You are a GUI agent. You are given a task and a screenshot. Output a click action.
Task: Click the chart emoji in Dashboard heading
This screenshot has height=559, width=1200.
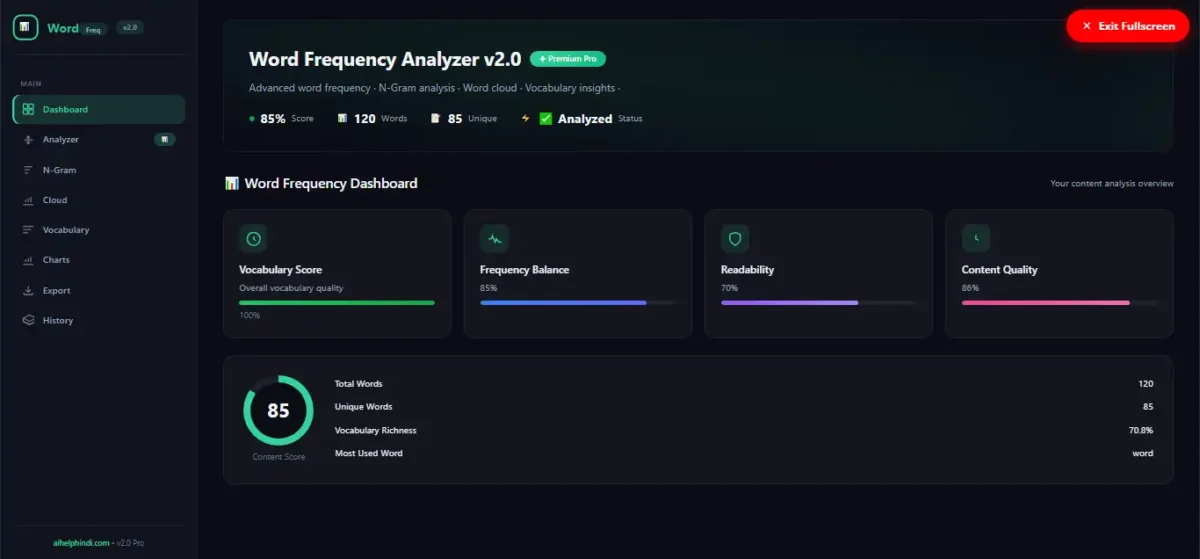pos(232,183)
